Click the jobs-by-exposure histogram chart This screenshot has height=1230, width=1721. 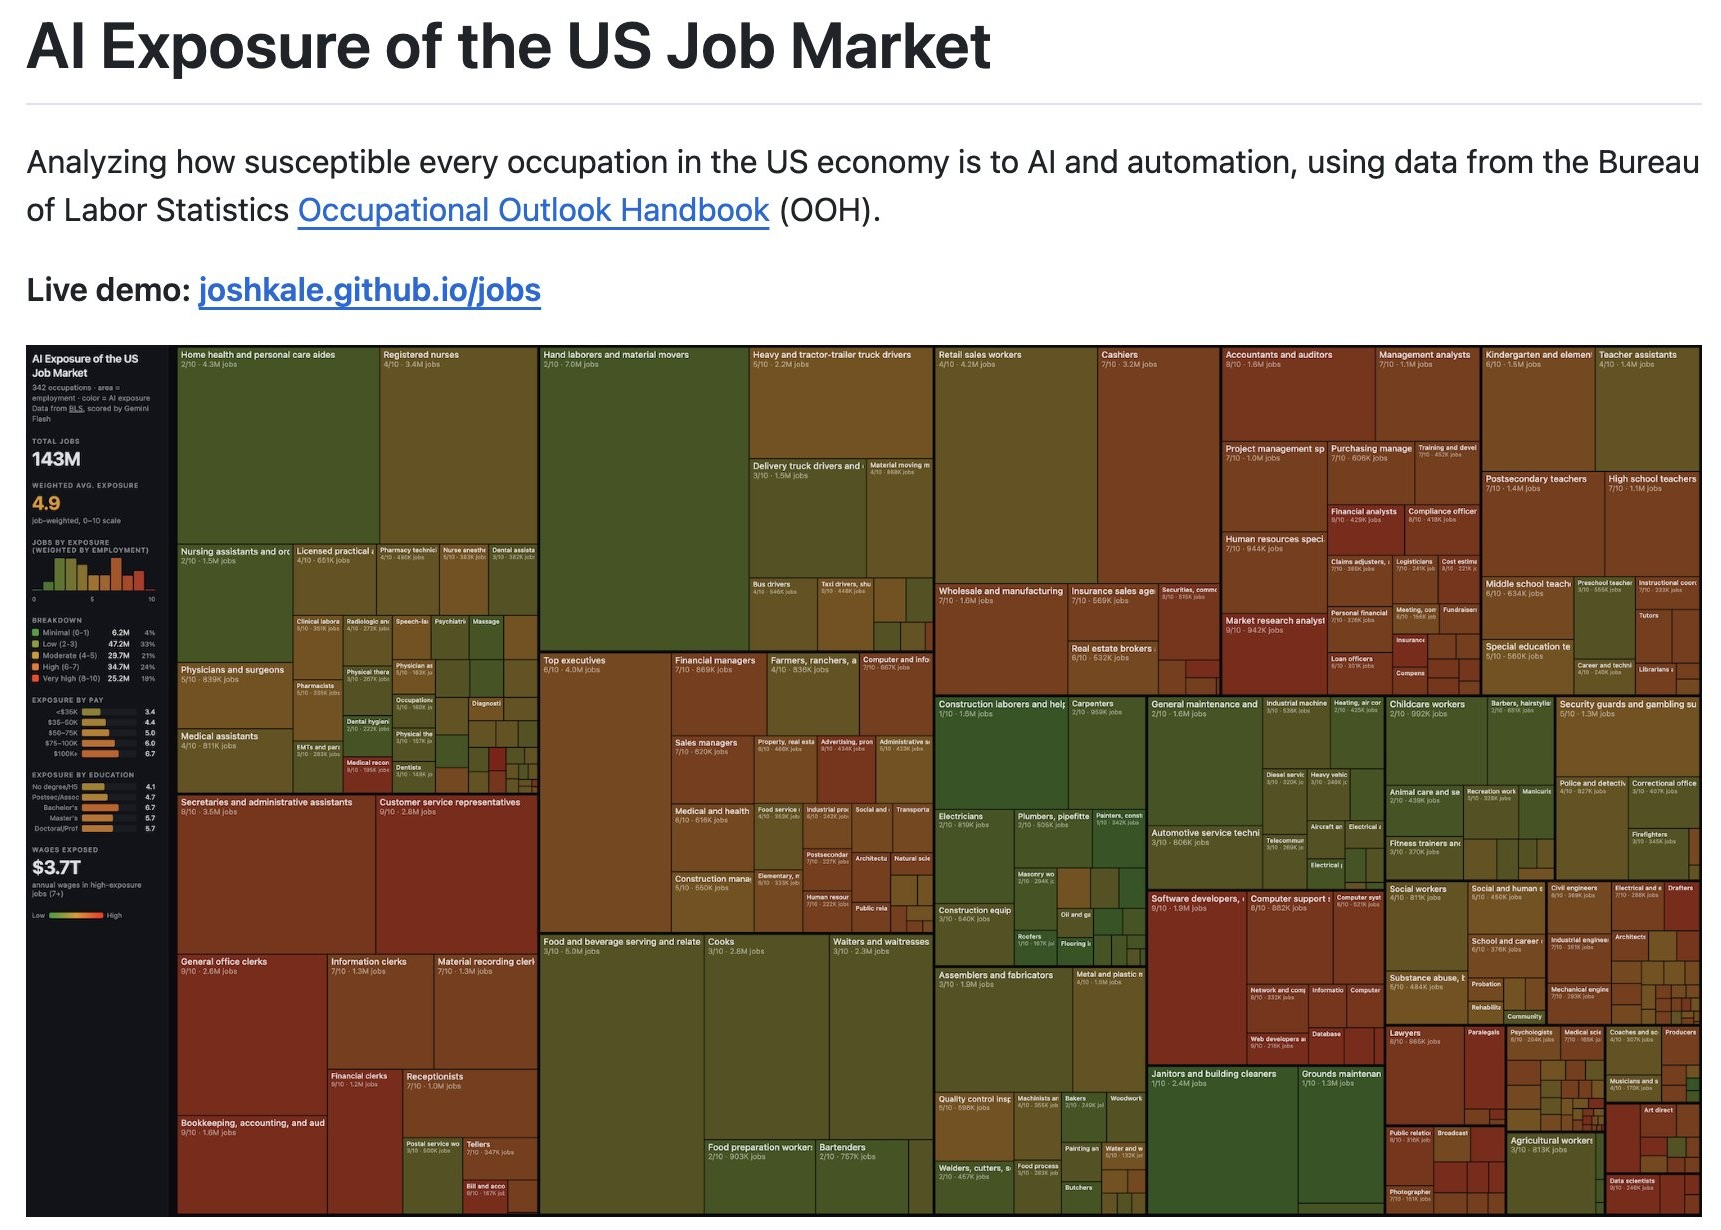92,574
